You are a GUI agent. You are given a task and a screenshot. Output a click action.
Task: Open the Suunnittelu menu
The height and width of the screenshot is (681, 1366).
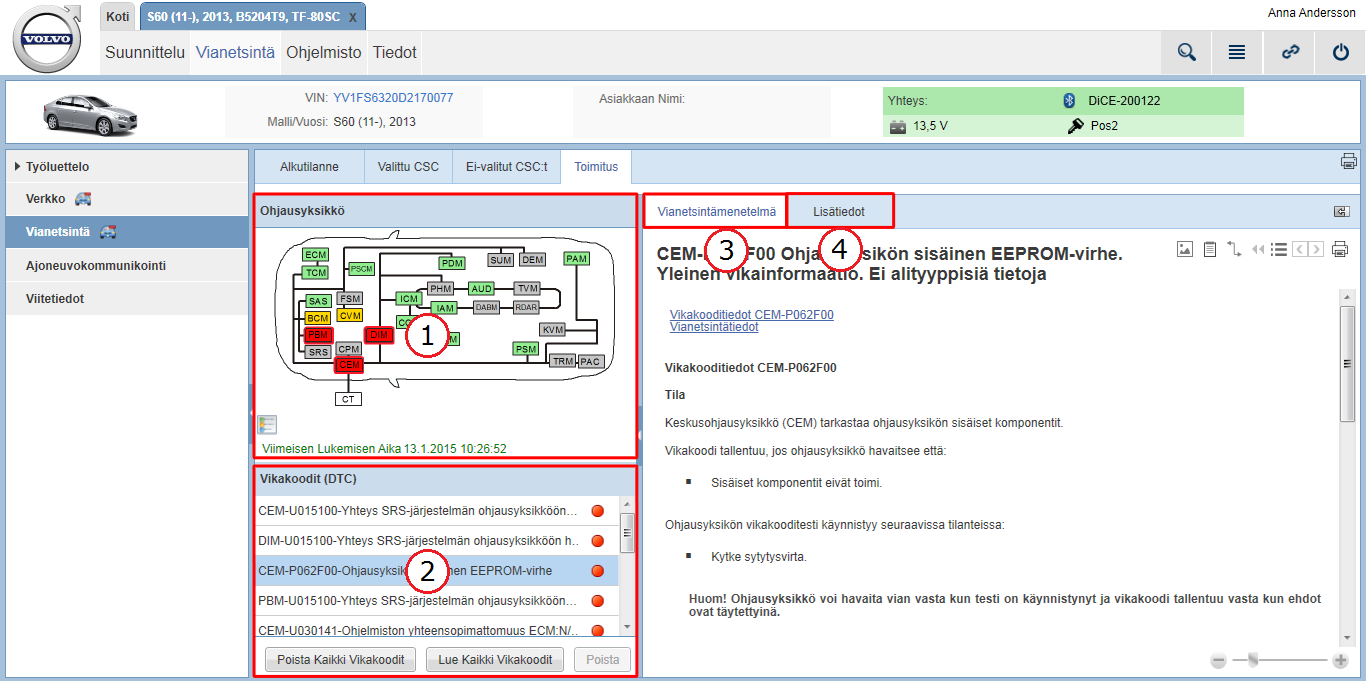pyautogui.click(x=145, y=53)
